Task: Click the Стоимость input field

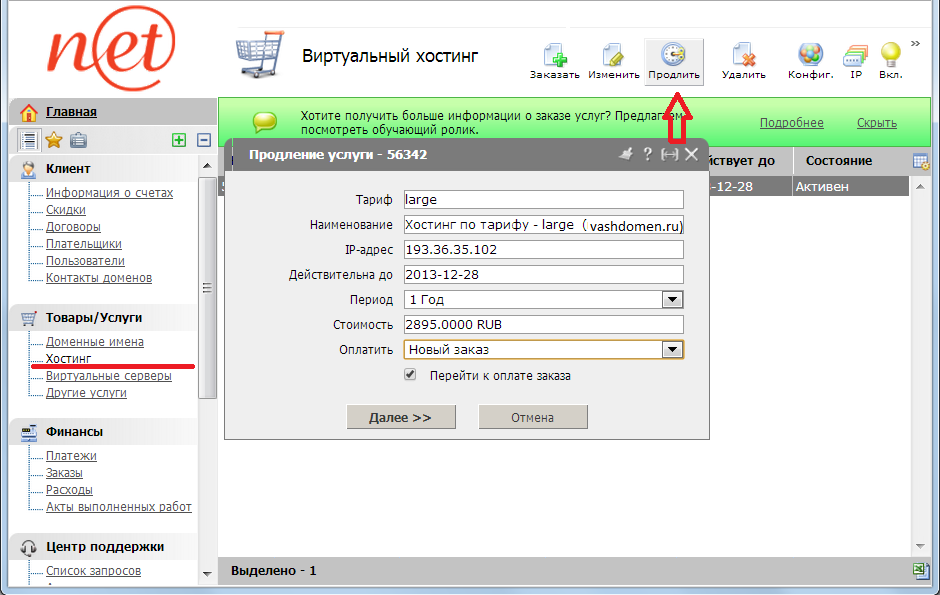Action: point(543,324)
